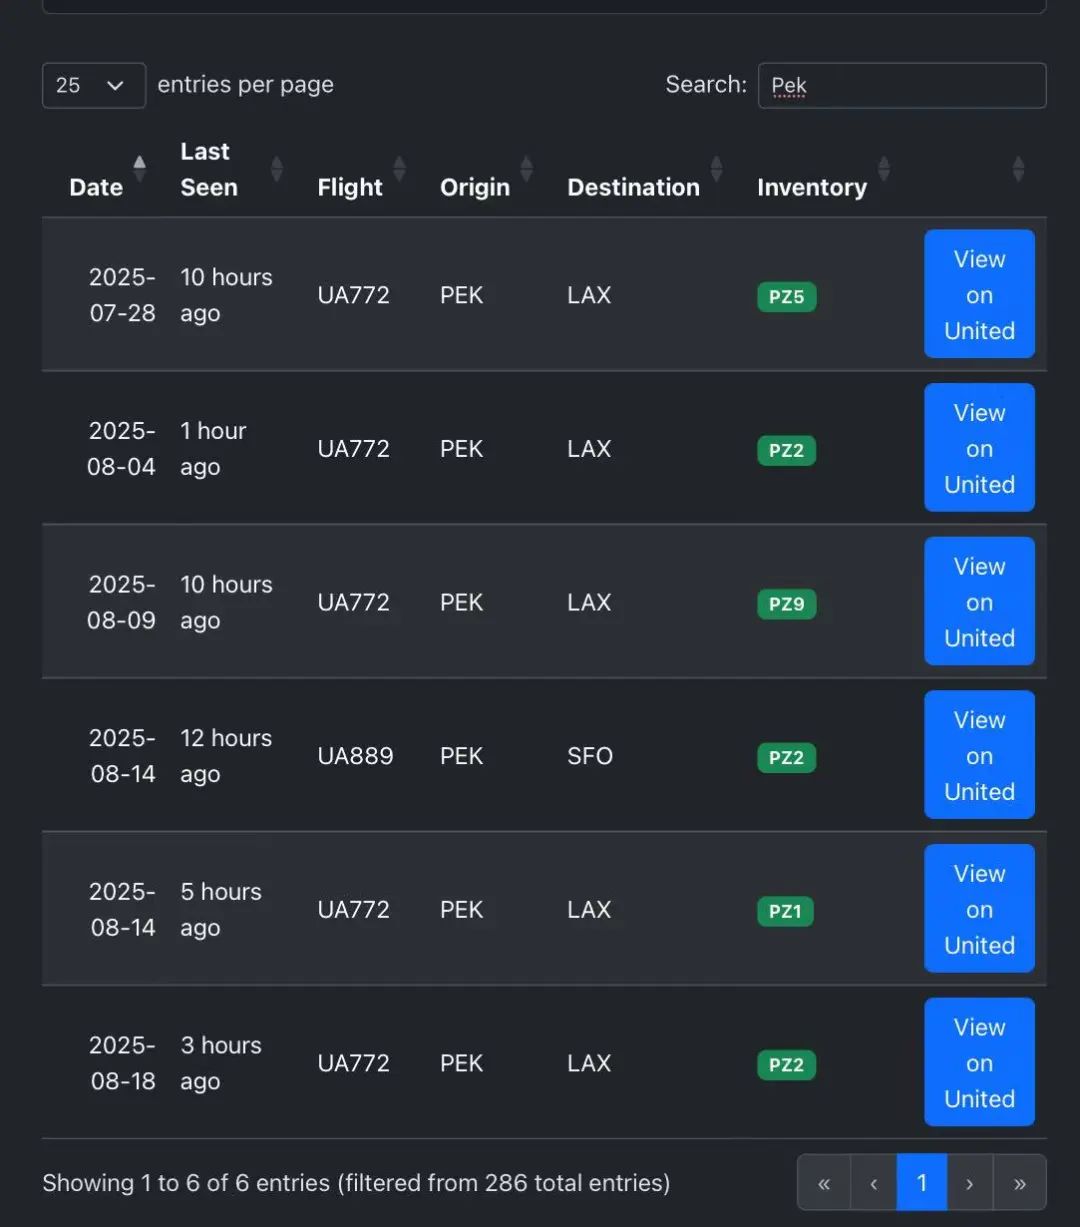Go to first page of results
1080x1227 pixels.
coord(824,1183)
